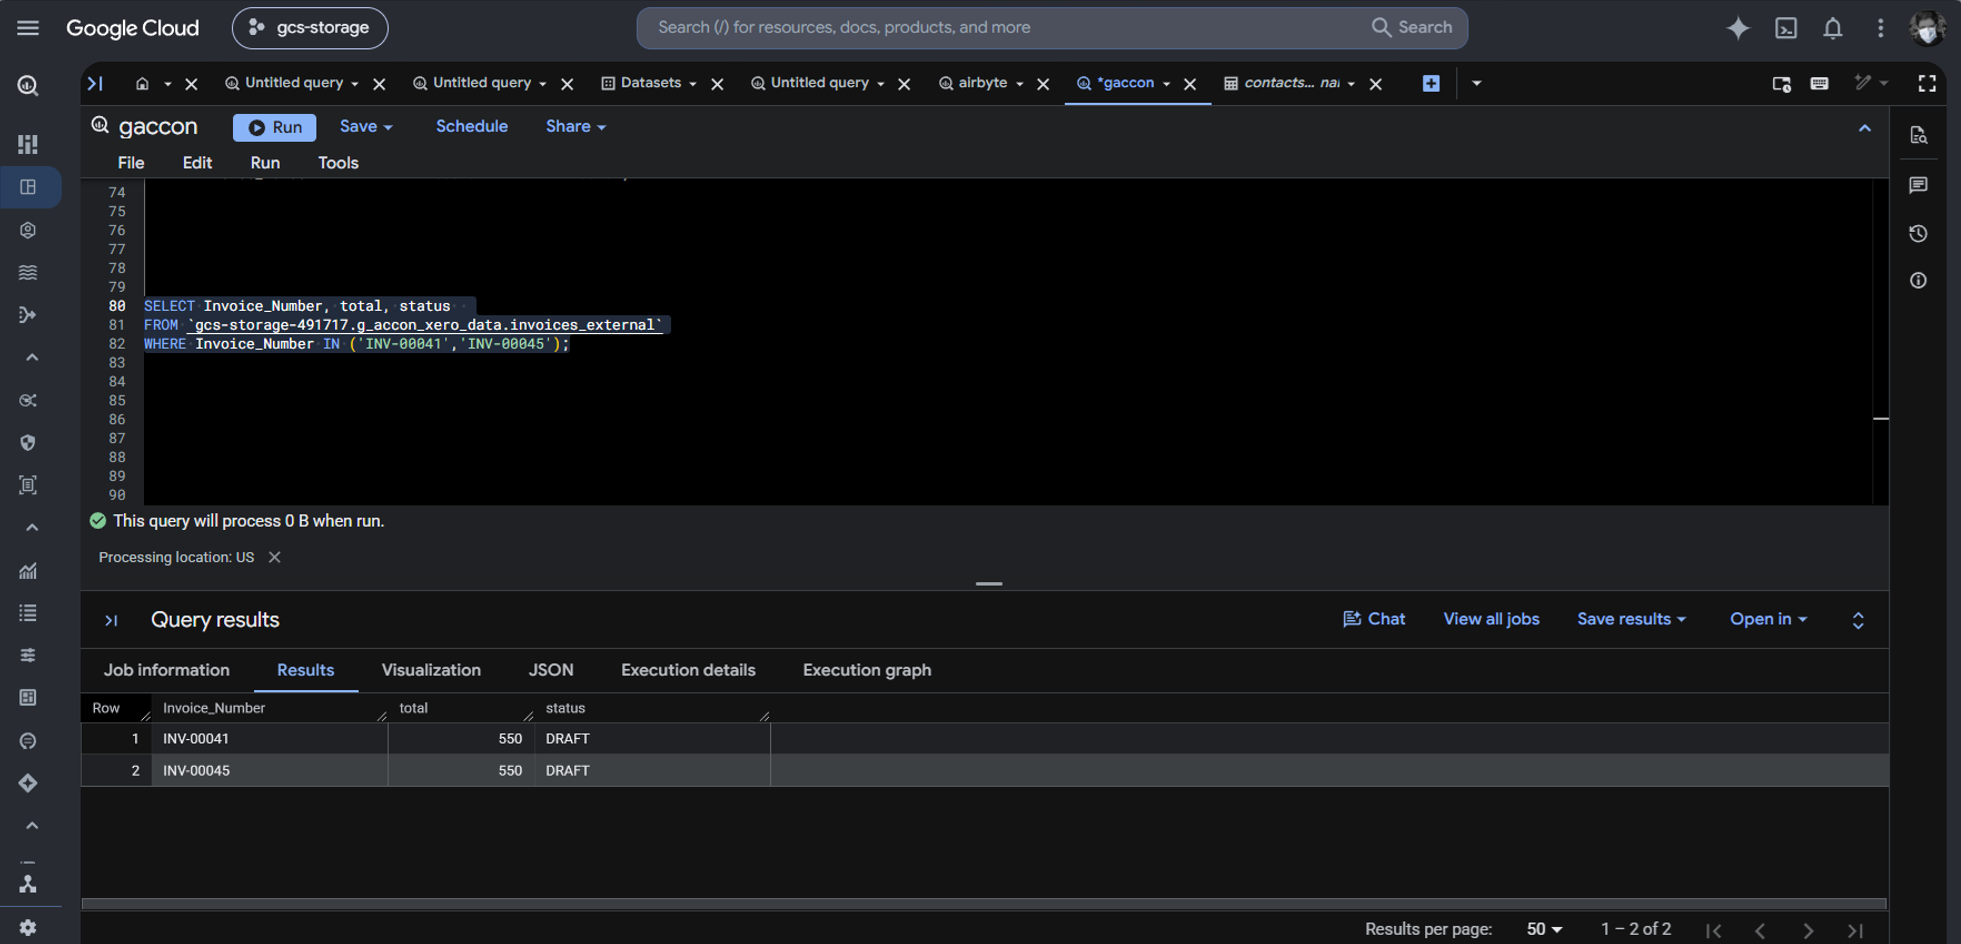Select the INV-00045 cell in results

269,770
